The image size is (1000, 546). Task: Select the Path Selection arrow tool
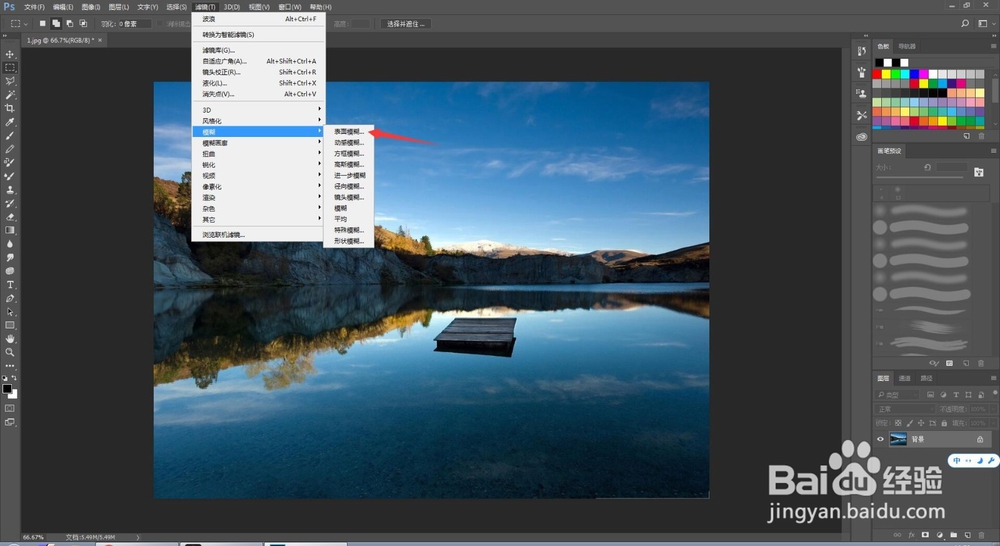coord(10,312)
